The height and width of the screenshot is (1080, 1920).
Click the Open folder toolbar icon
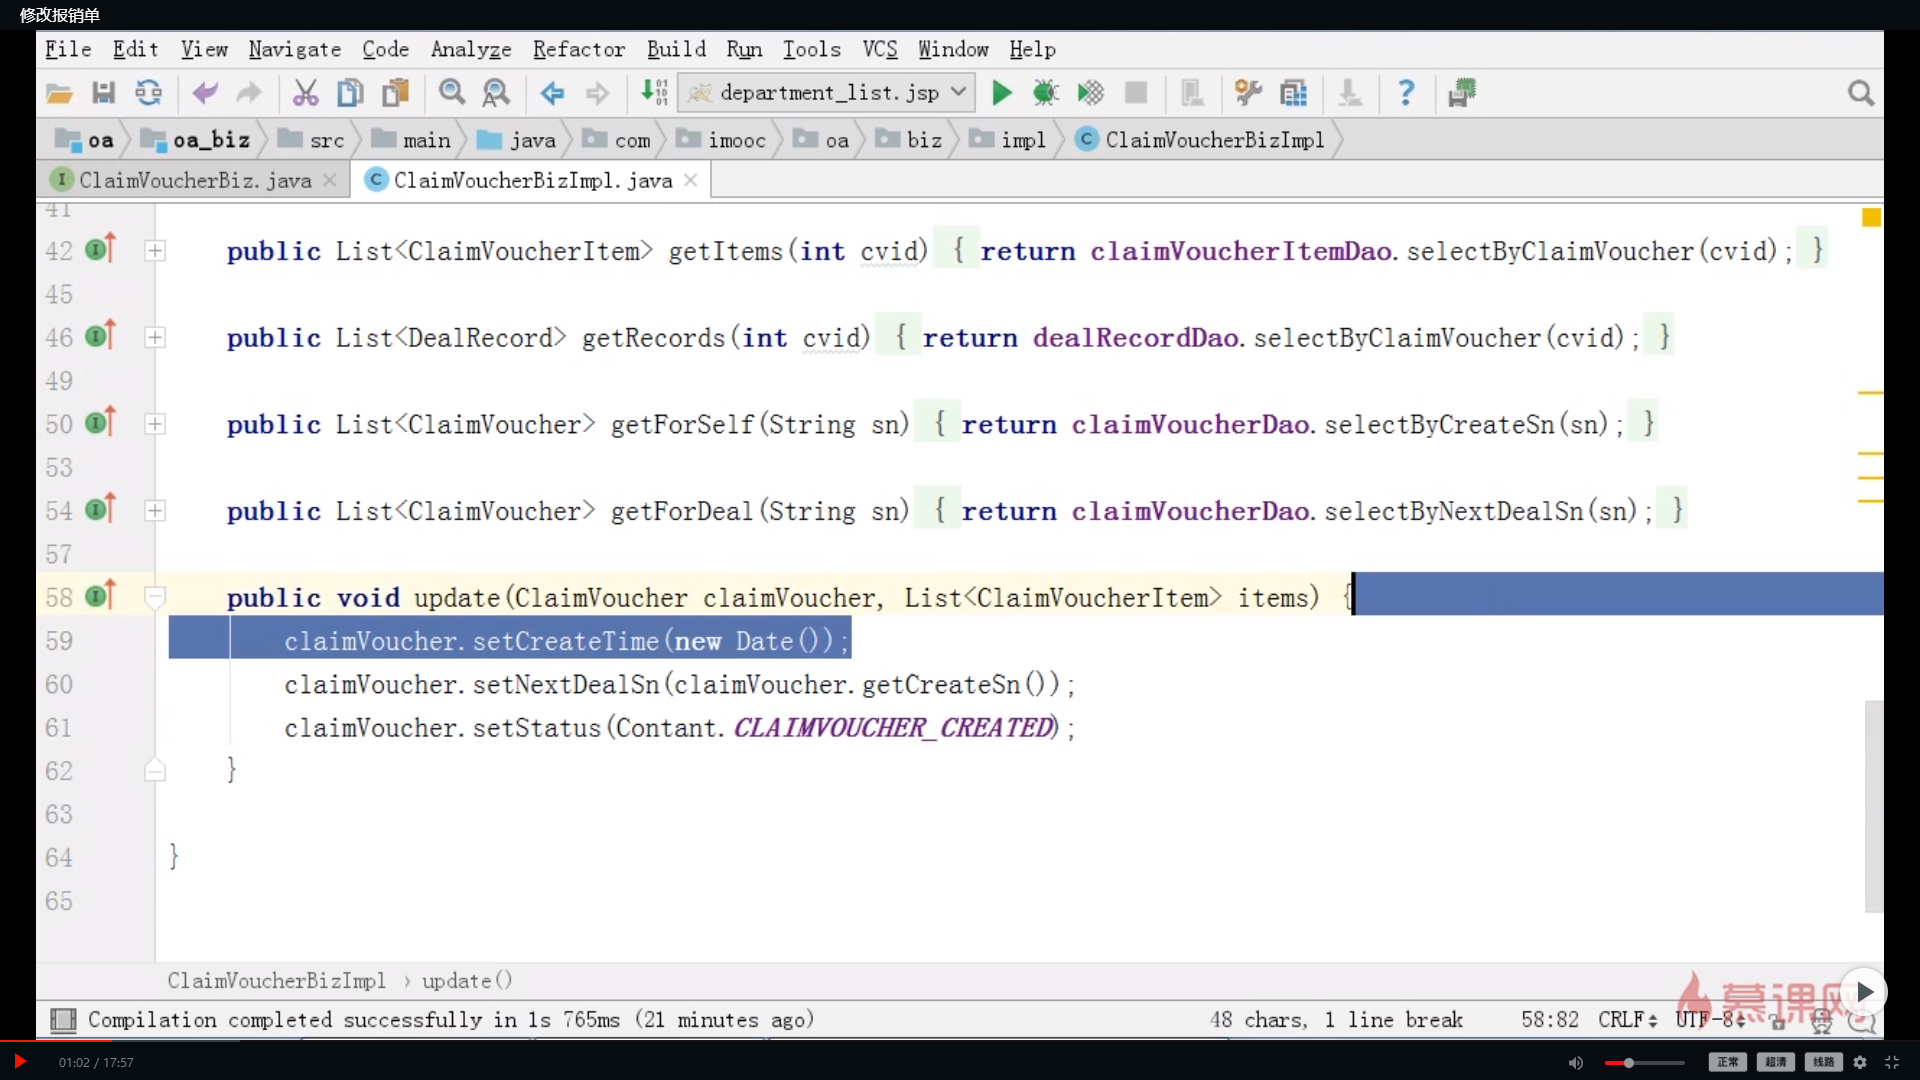click(x=59, y=93)
